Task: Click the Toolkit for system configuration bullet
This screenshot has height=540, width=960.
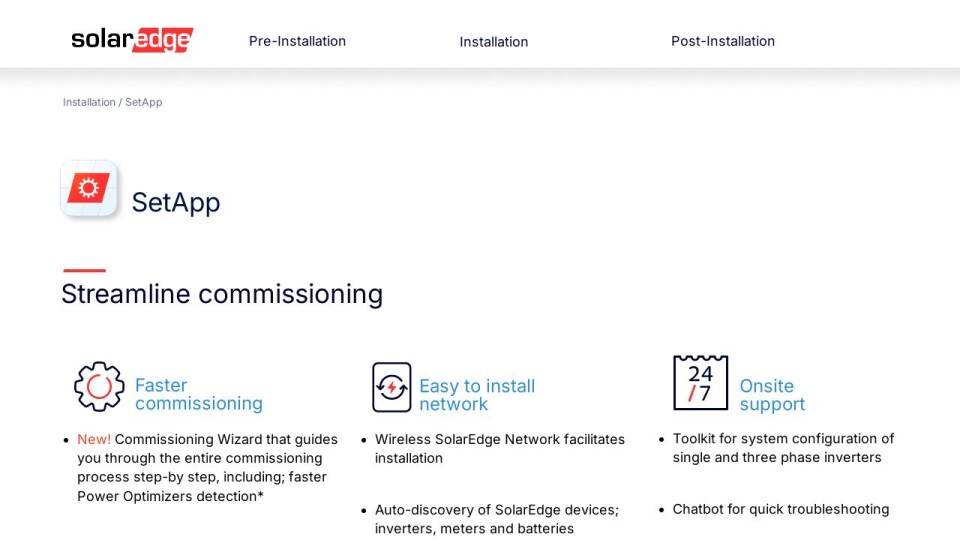Action: [x=783, y=448]
